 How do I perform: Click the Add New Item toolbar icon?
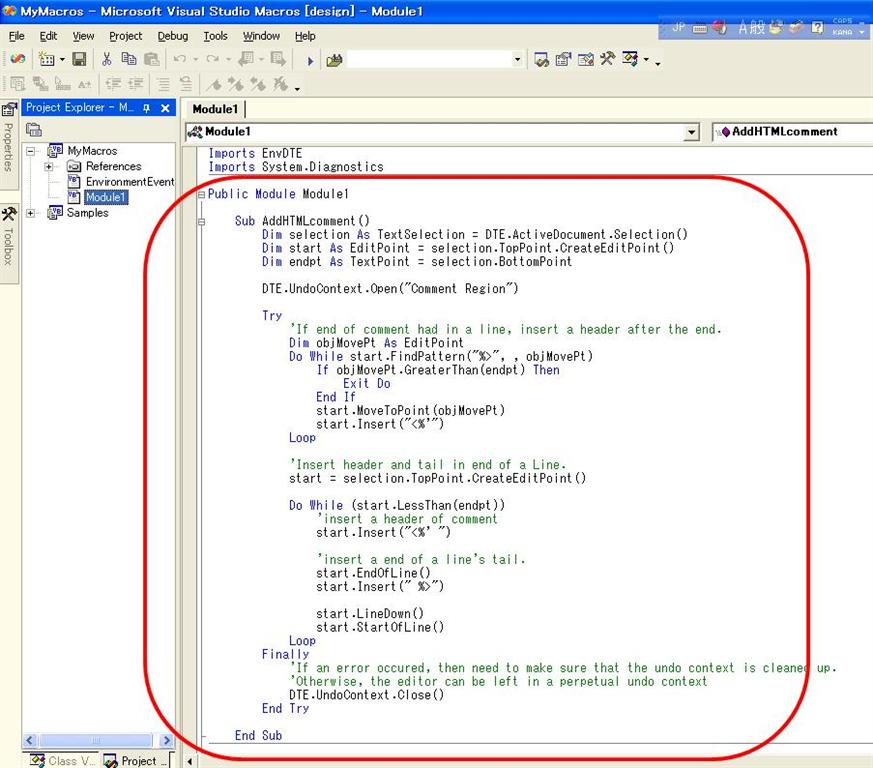click(47, 59)
